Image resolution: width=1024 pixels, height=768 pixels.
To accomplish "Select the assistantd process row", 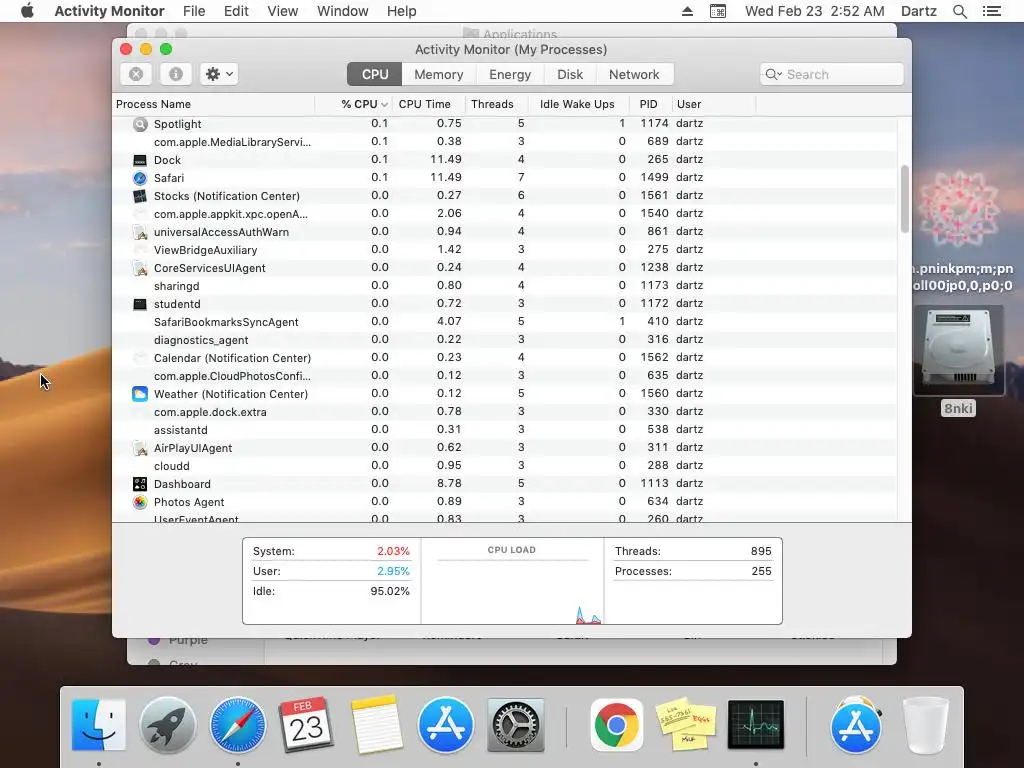I will pyautogui.click(x=504, y=430).
